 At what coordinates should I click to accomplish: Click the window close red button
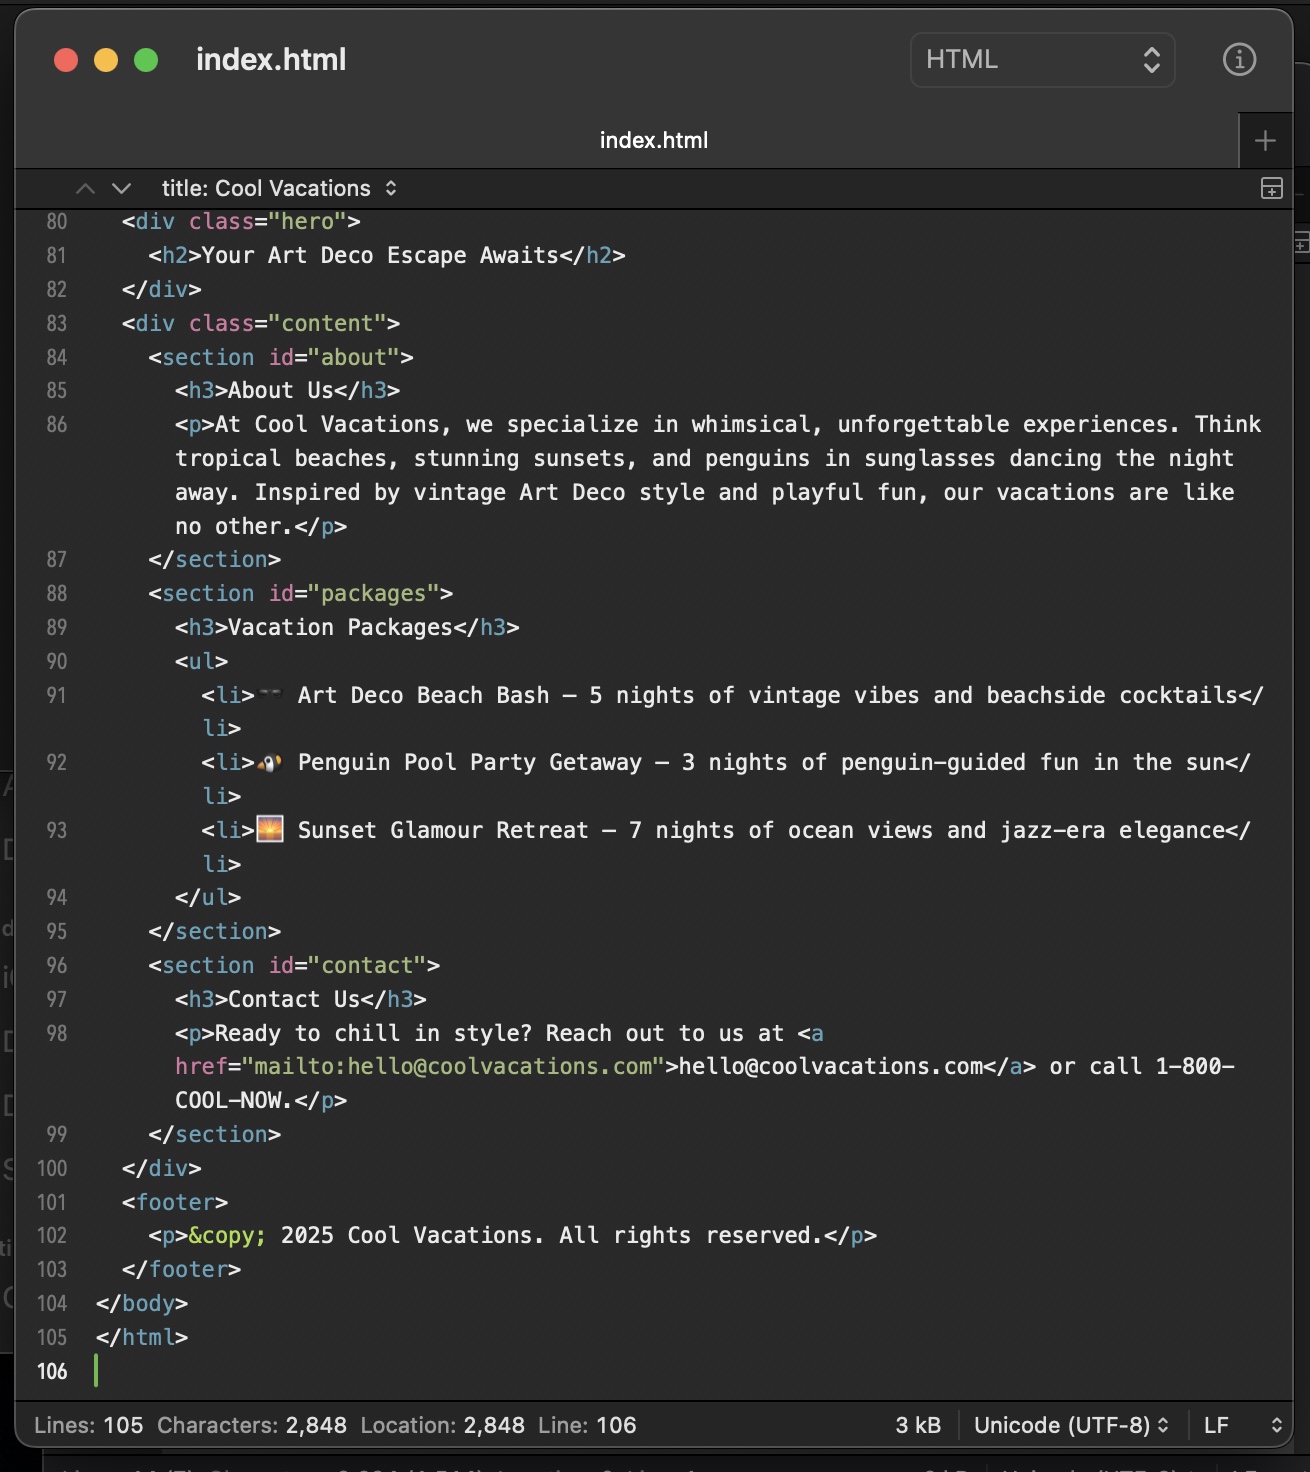pos(66,60)
